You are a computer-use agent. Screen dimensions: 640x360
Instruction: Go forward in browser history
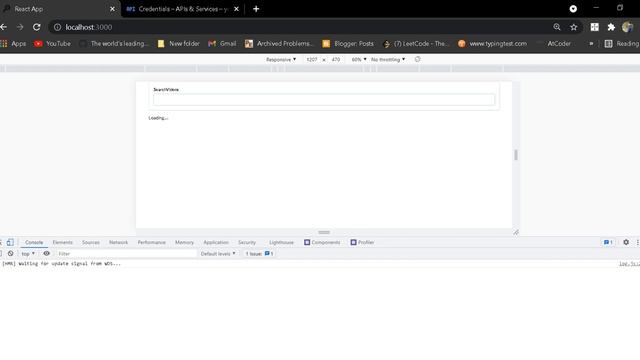[20, 27]
